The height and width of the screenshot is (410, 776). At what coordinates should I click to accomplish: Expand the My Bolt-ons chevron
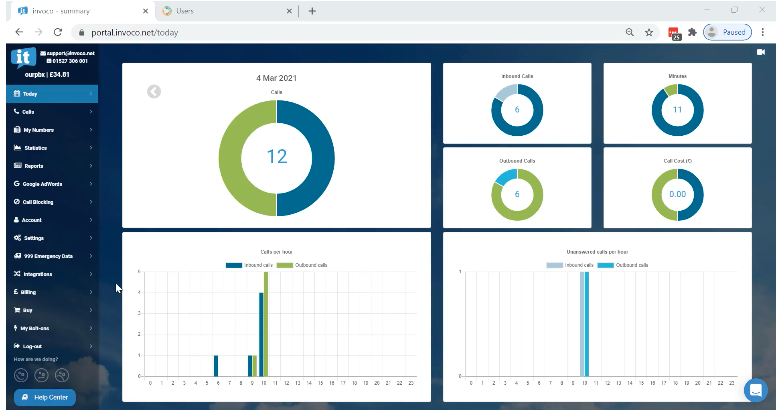(91, 328)
